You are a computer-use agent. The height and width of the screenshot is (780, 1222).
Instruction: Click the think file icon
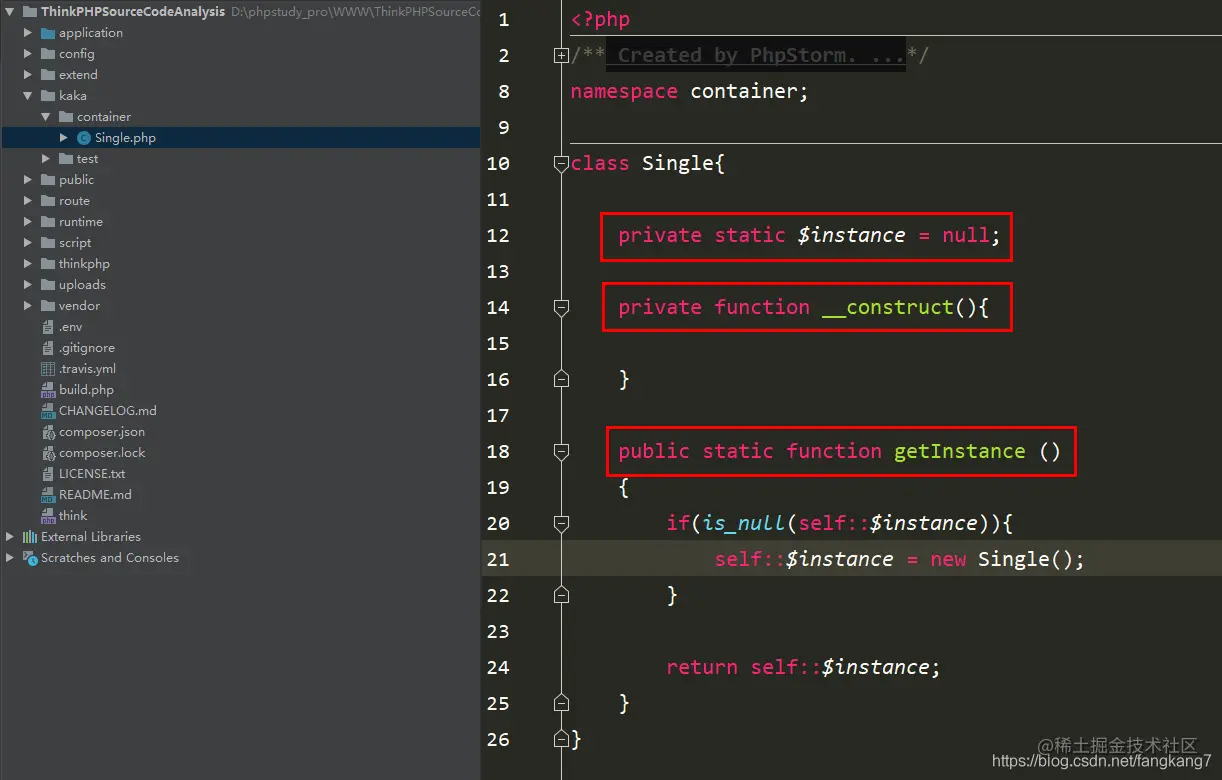(48, 516)
